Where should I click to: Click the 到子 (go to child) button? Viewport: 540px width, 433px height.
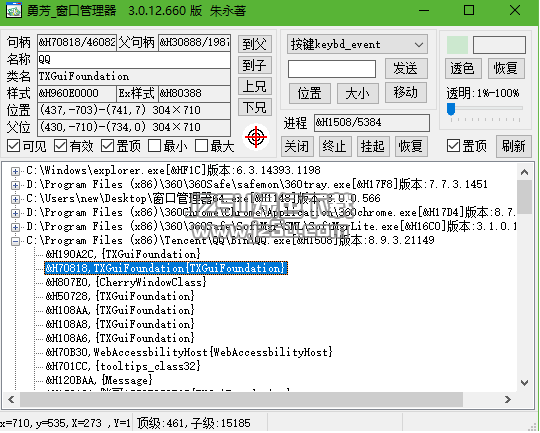pos(255,65)
